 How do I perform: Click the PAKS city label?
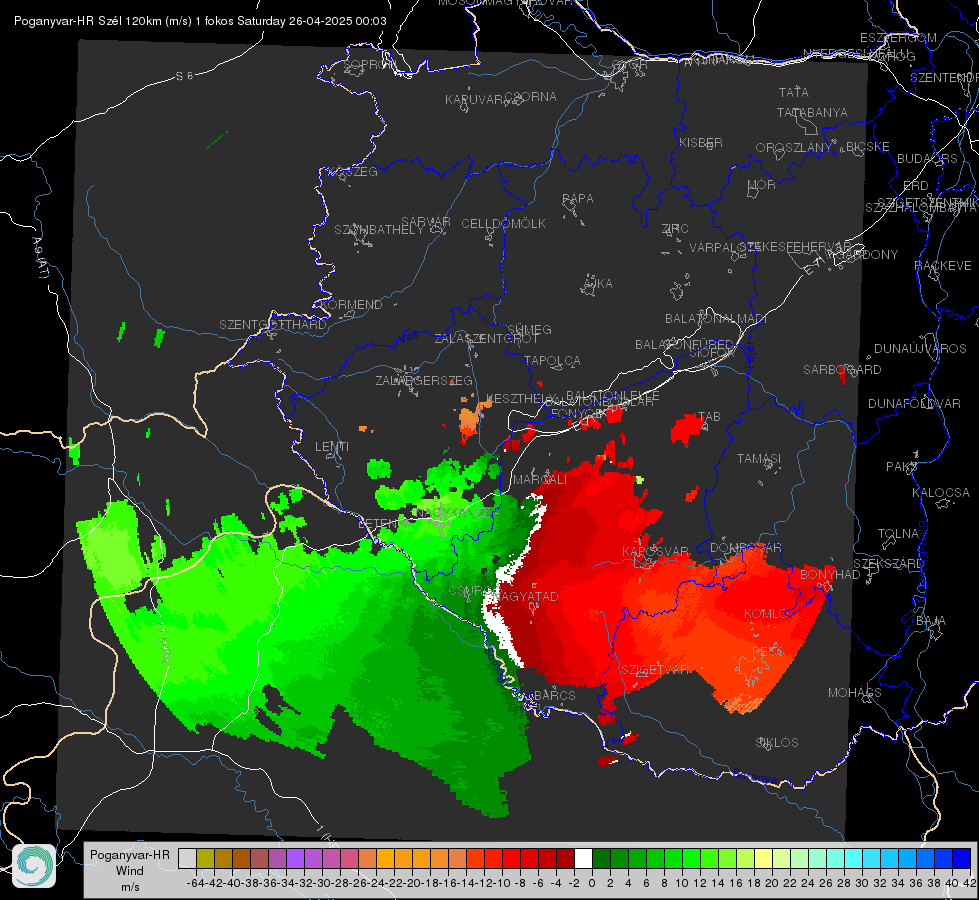coord(902,466)
